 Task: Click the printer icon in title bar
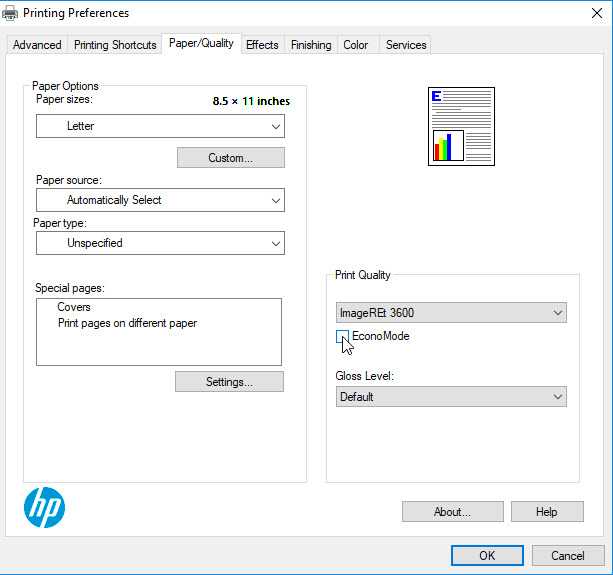(12, 13)
